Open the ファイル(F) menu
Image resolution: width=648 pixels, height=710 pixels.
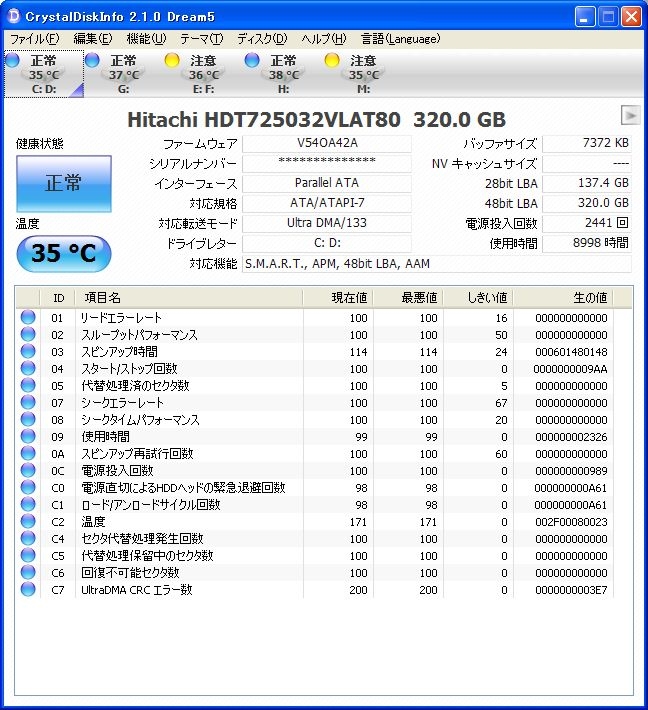(x=34, y=39)
